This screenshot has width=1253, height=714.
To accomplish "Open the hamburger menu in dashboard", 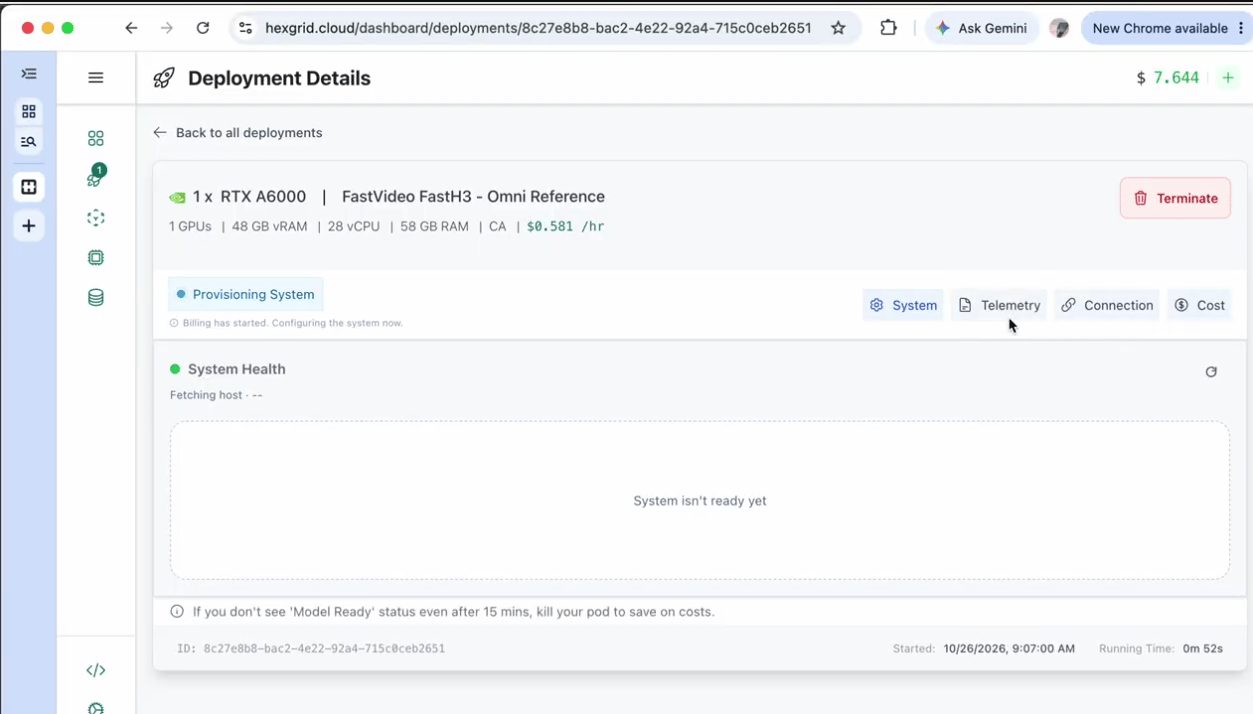I will pos(96,77).
